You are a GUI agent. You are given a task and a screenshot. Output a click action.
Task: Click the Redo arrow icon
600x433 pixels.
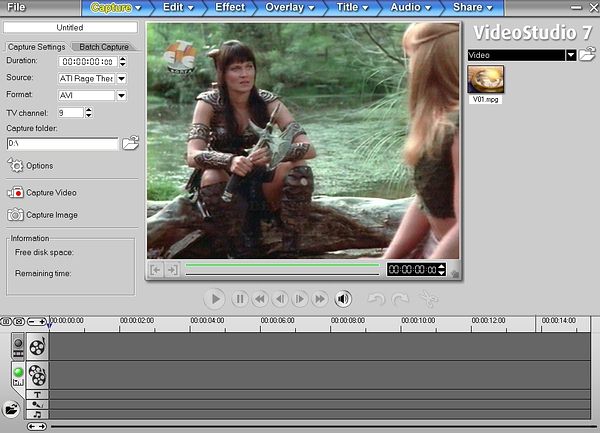click(401, 299)
